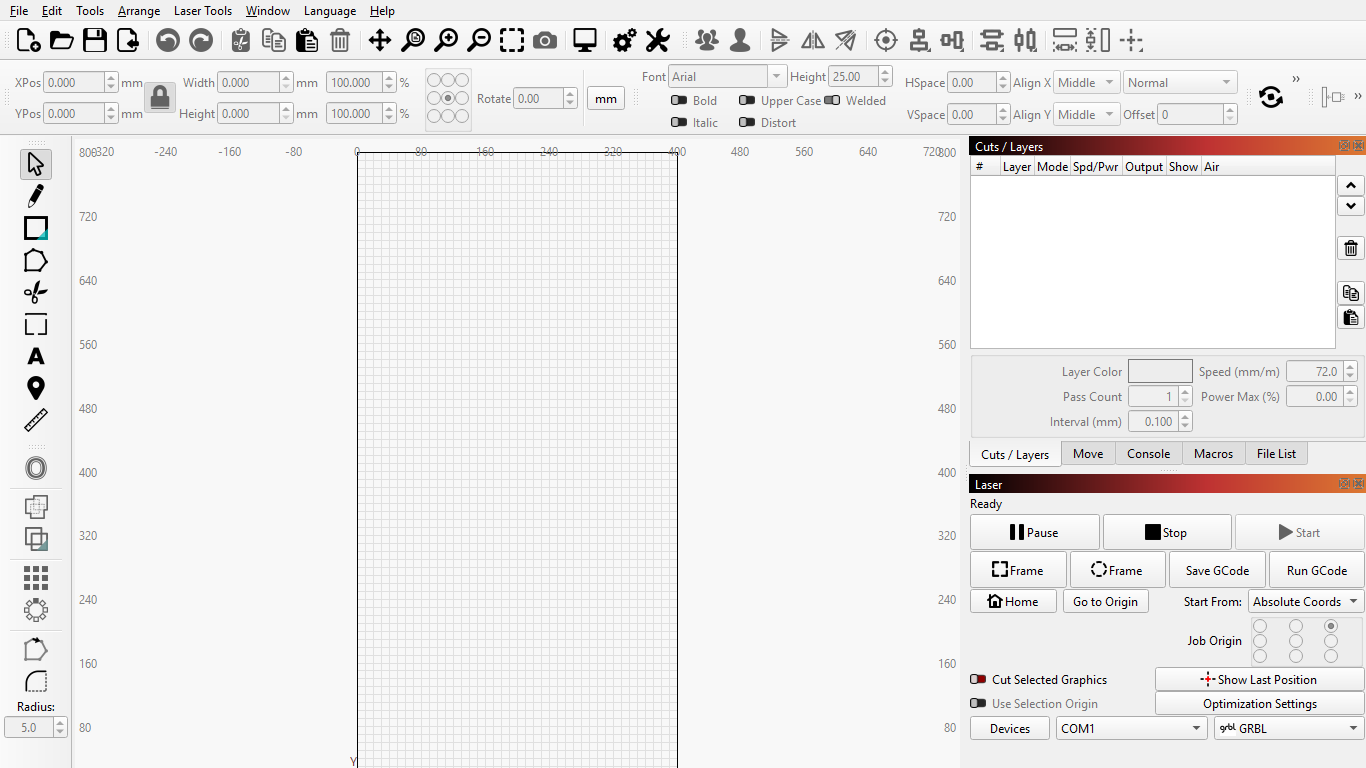
Task: Click the Layer Color swatch
Action: pyautogui.click(x=1160, y=372)
